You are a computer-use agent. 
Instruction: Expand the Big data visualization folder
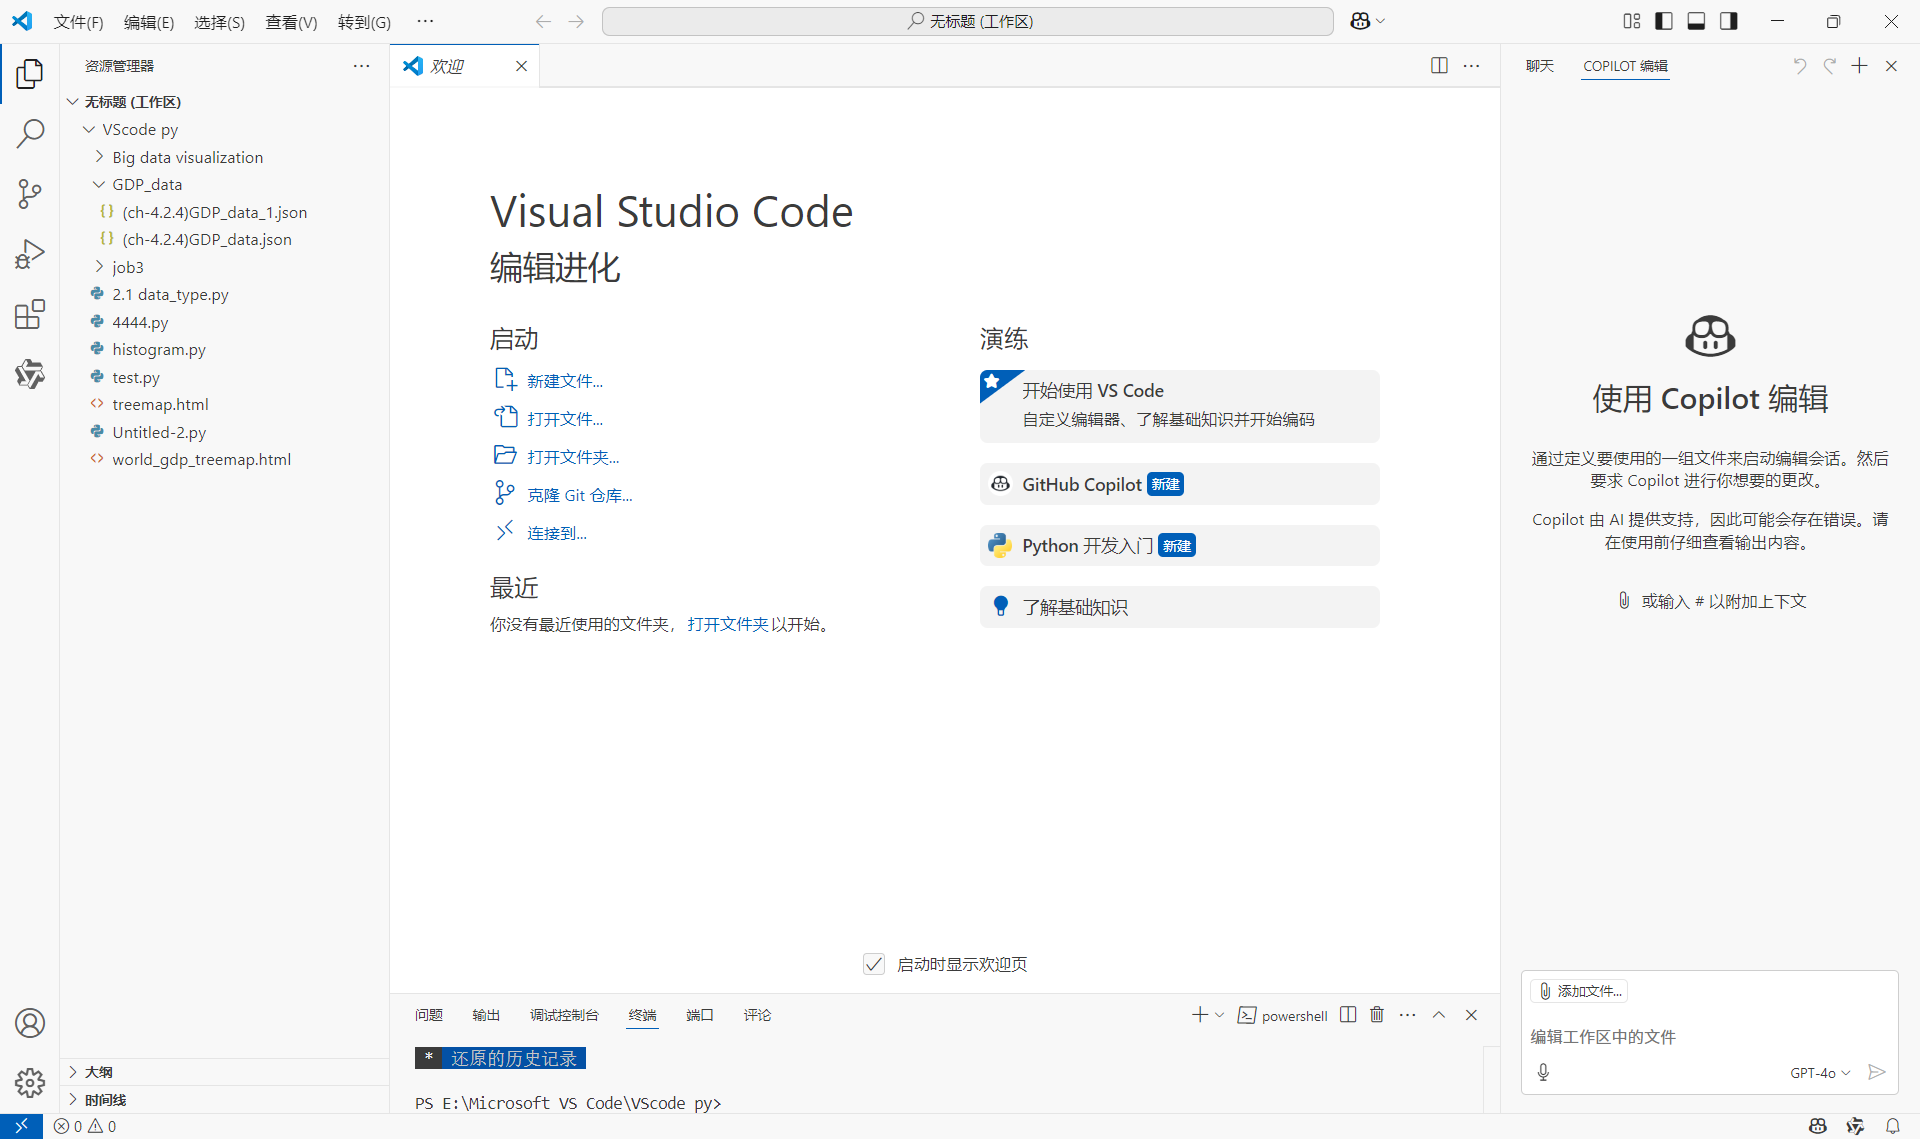click(187, 157)
